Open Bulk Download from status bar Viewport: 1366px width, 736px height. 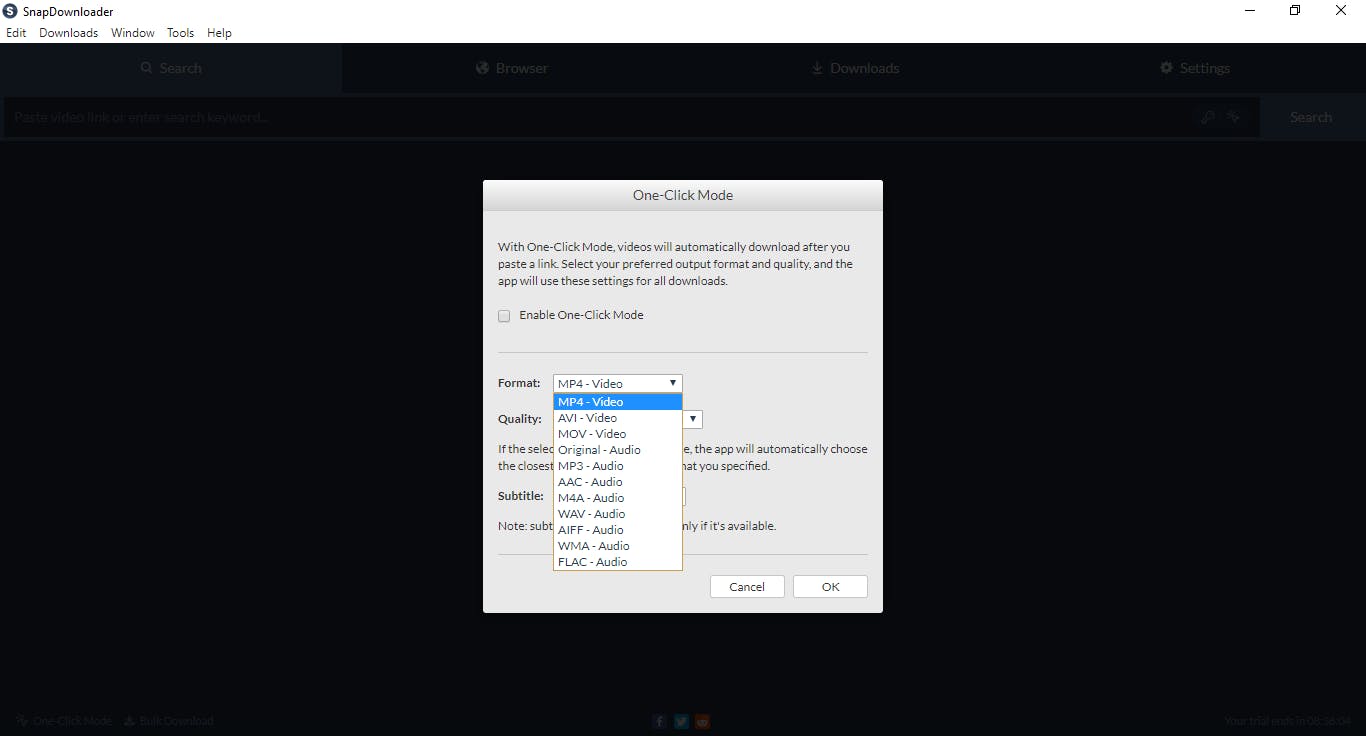(x=169, y=721)
